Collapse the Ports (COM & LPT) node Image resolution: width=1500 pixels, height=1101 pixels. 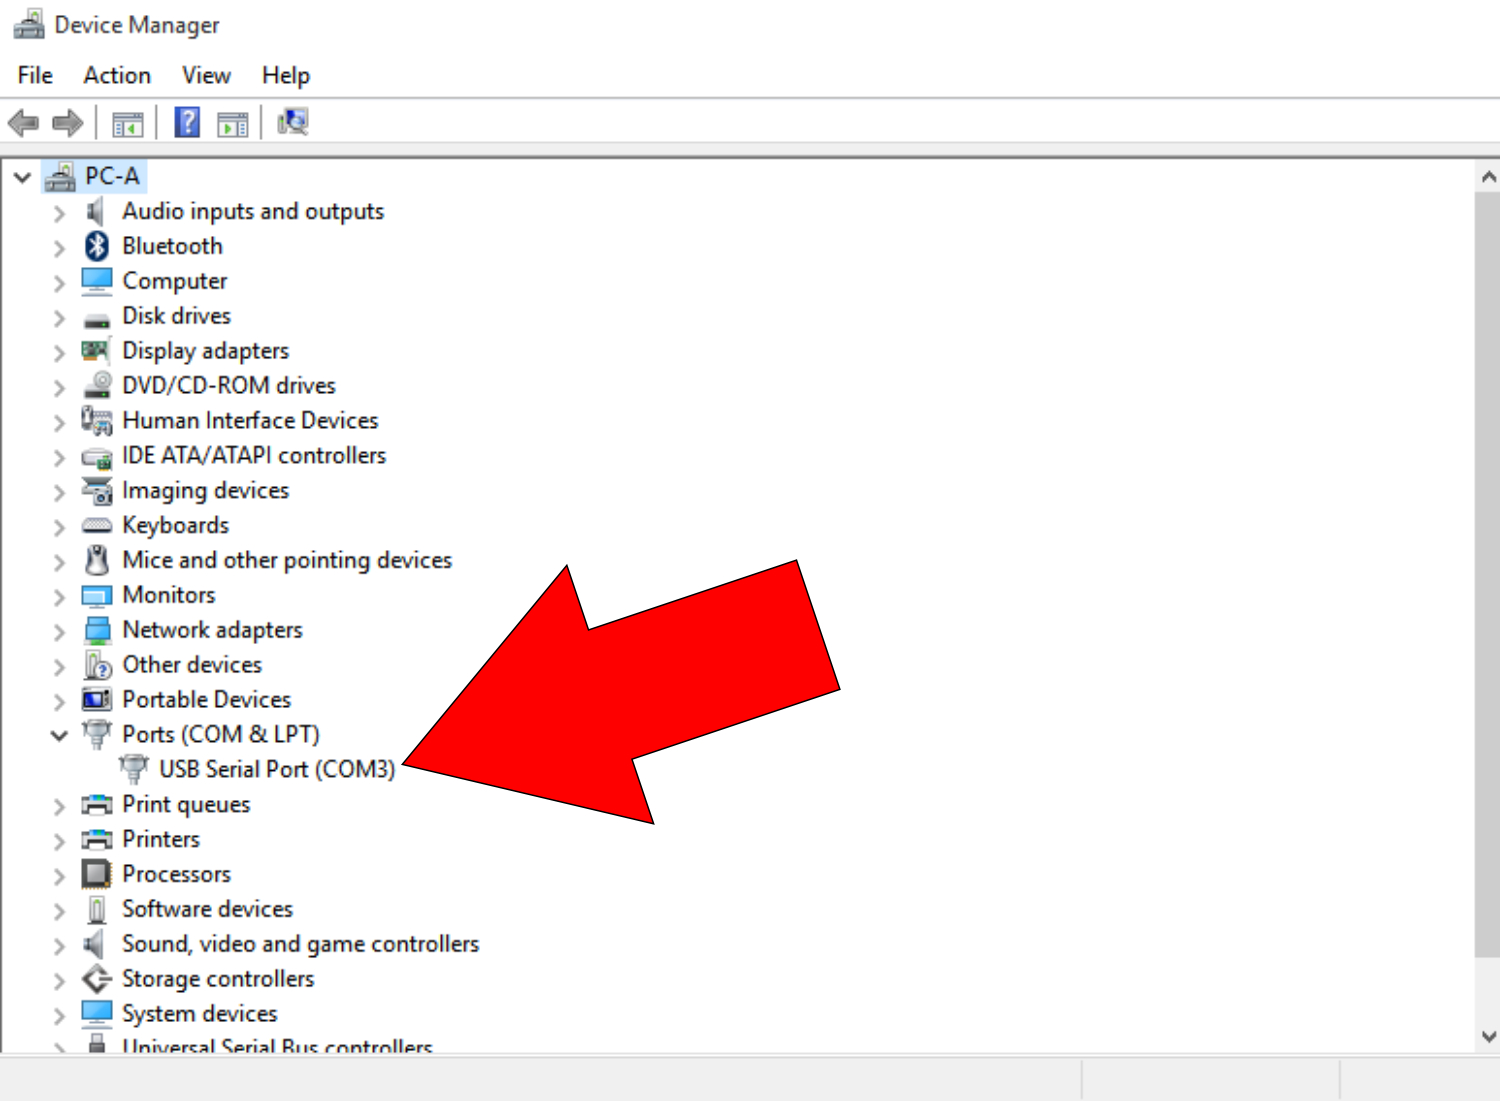pyautogui.click(x=59, y=736)
